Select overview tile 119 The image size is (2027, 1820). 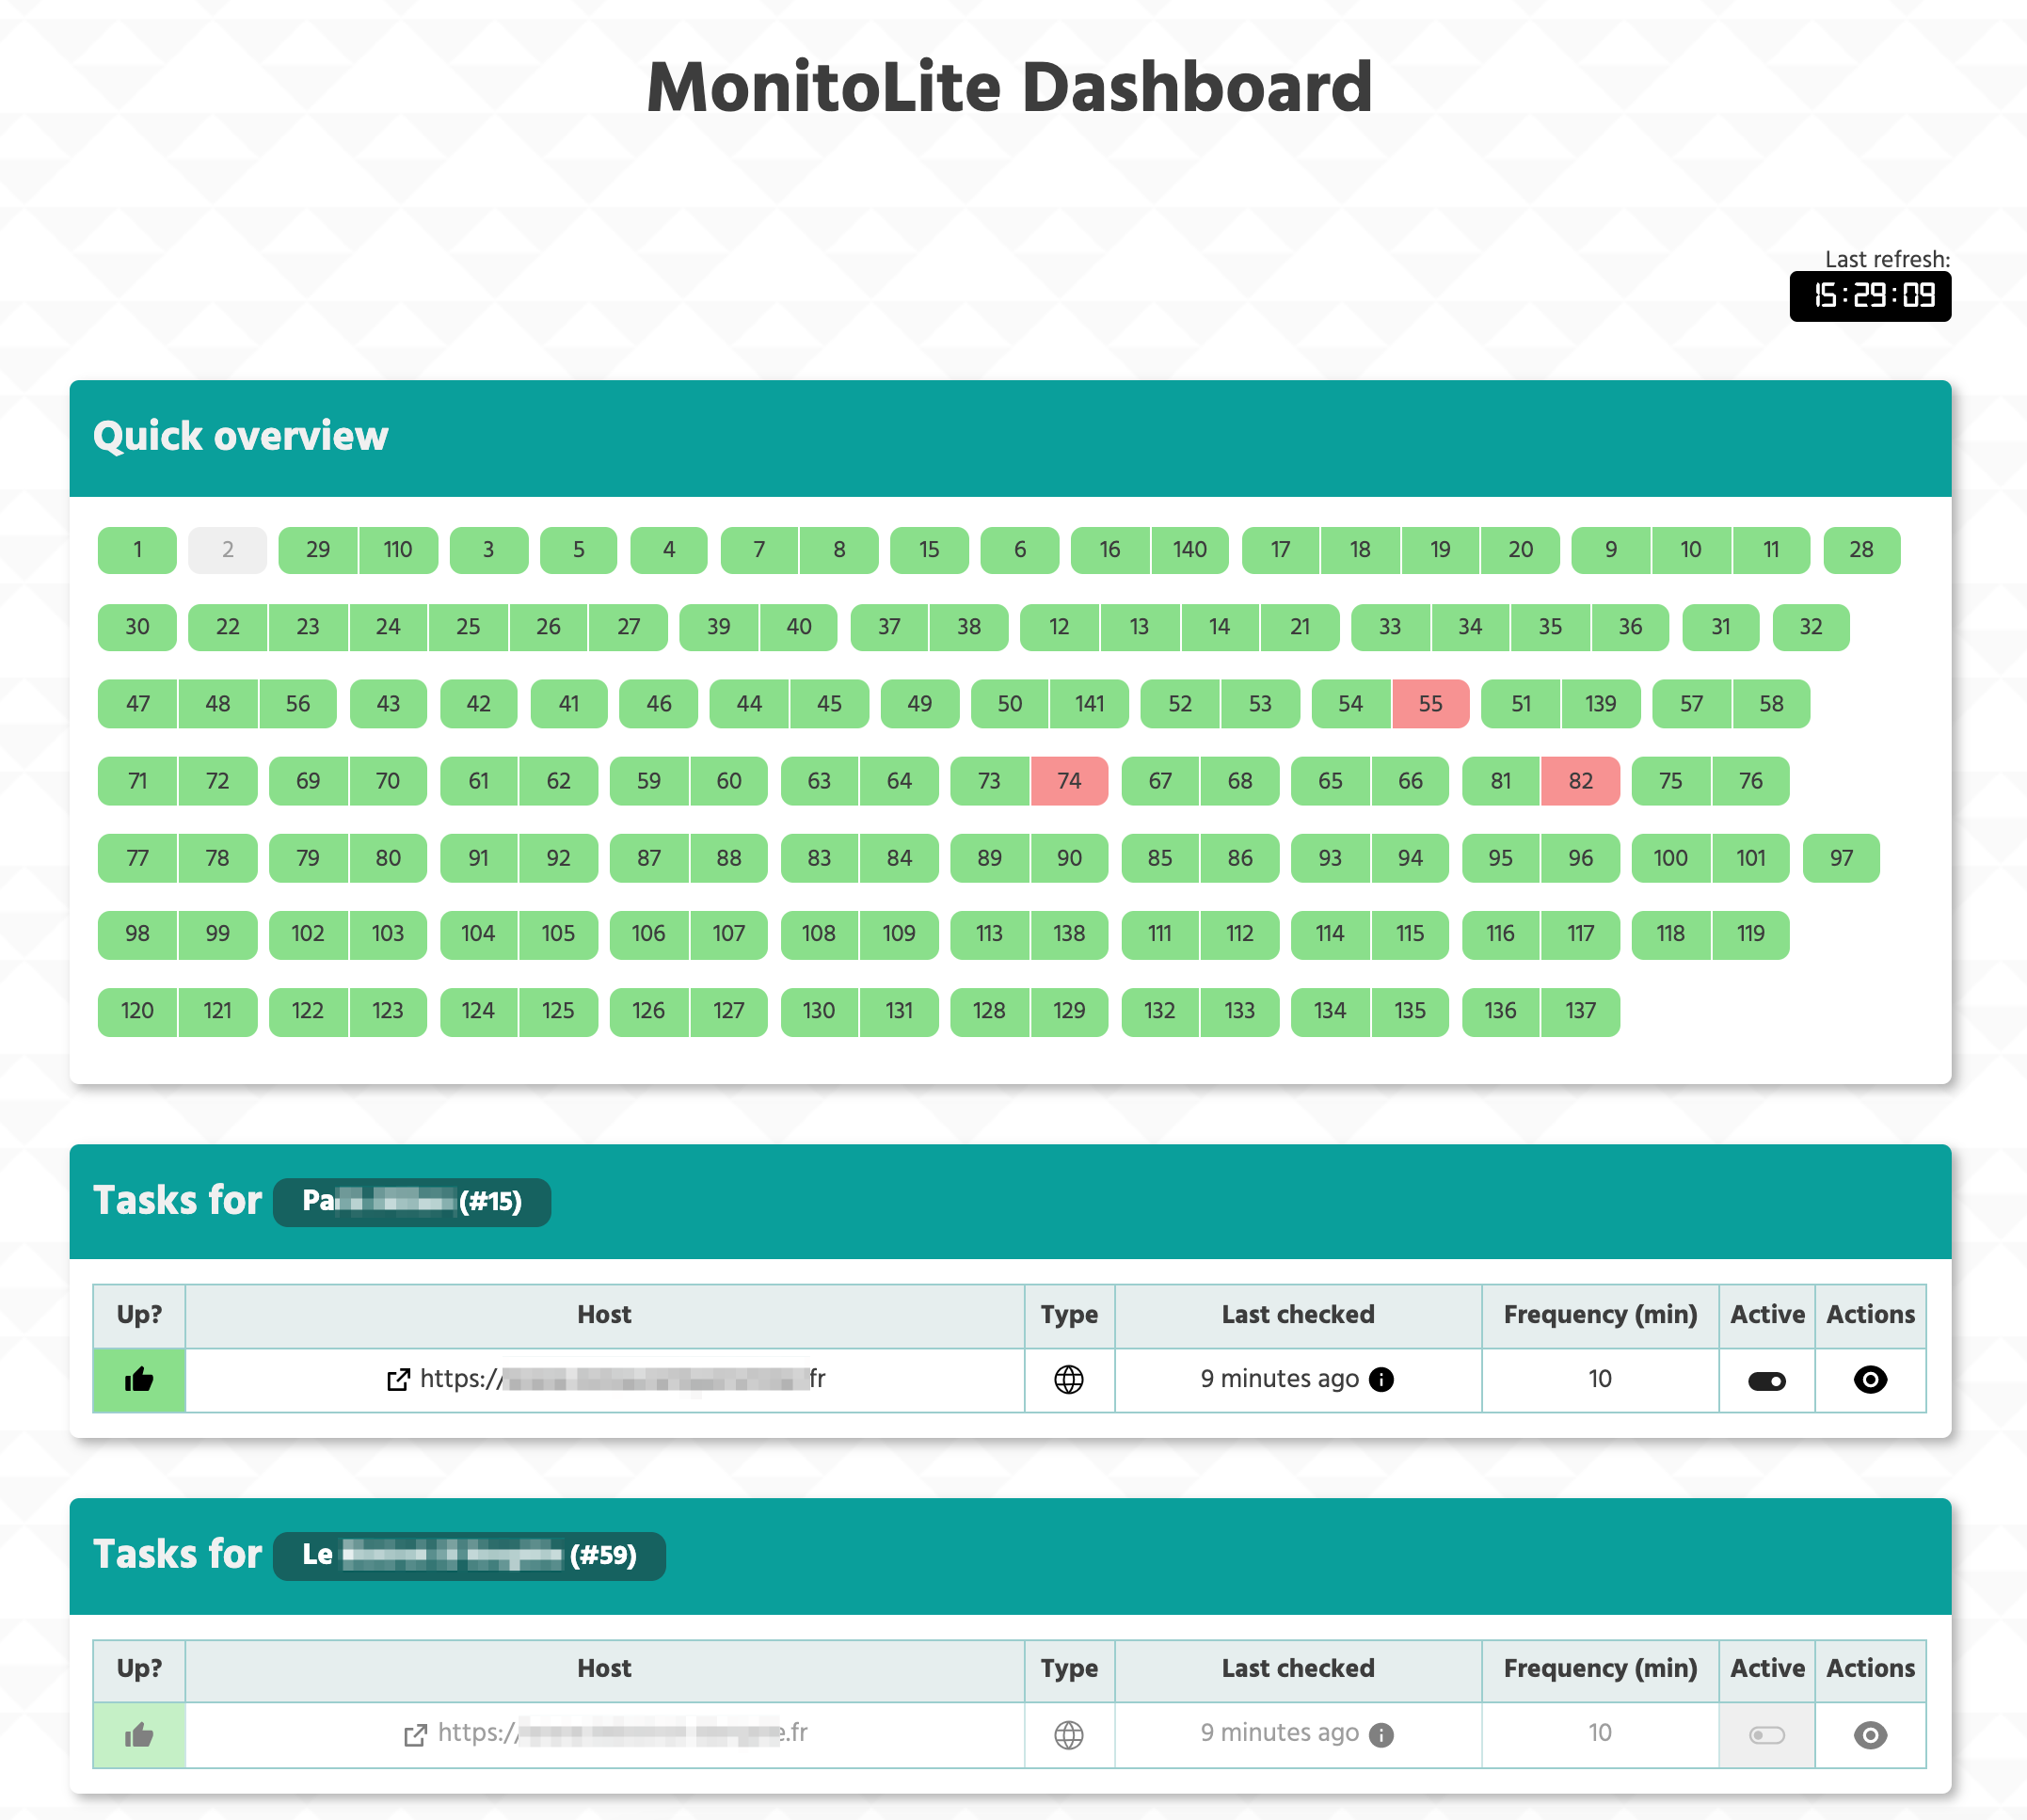(1750, 934)
